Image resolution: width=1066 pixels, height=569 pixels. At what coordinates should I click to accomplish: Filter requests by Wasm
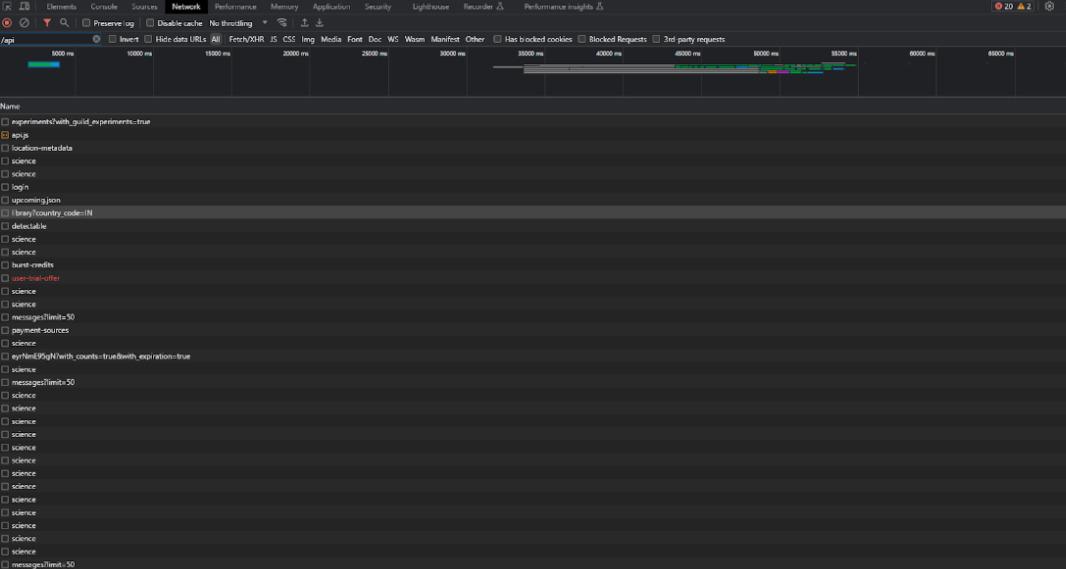tap(415, 39)
